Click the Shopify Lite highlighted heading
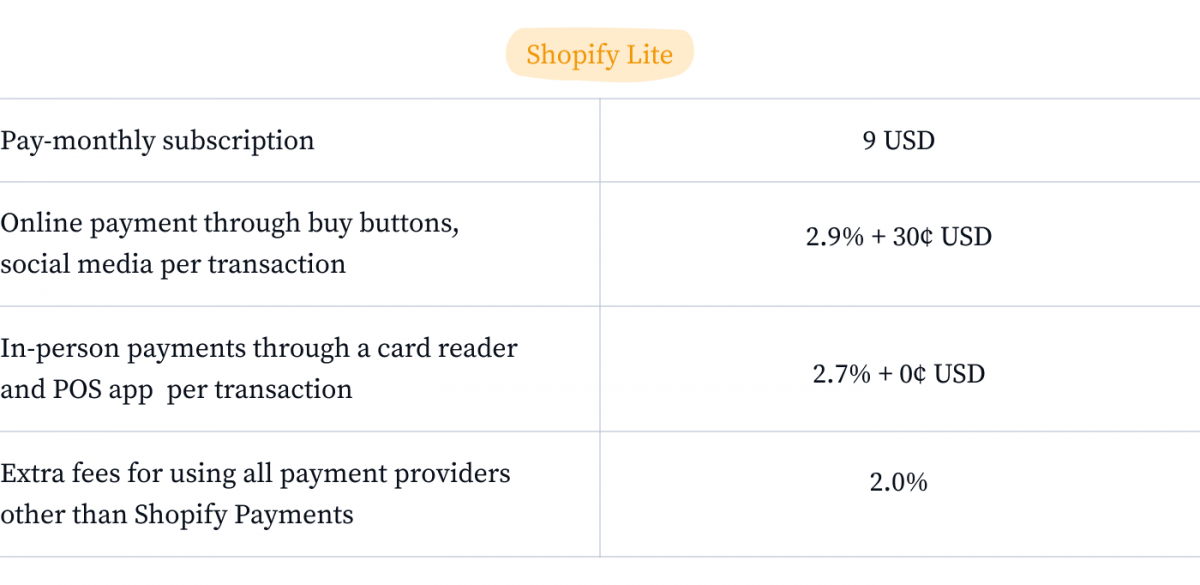The width and height of the screenshot is (1200, 585). coord(599,54)
